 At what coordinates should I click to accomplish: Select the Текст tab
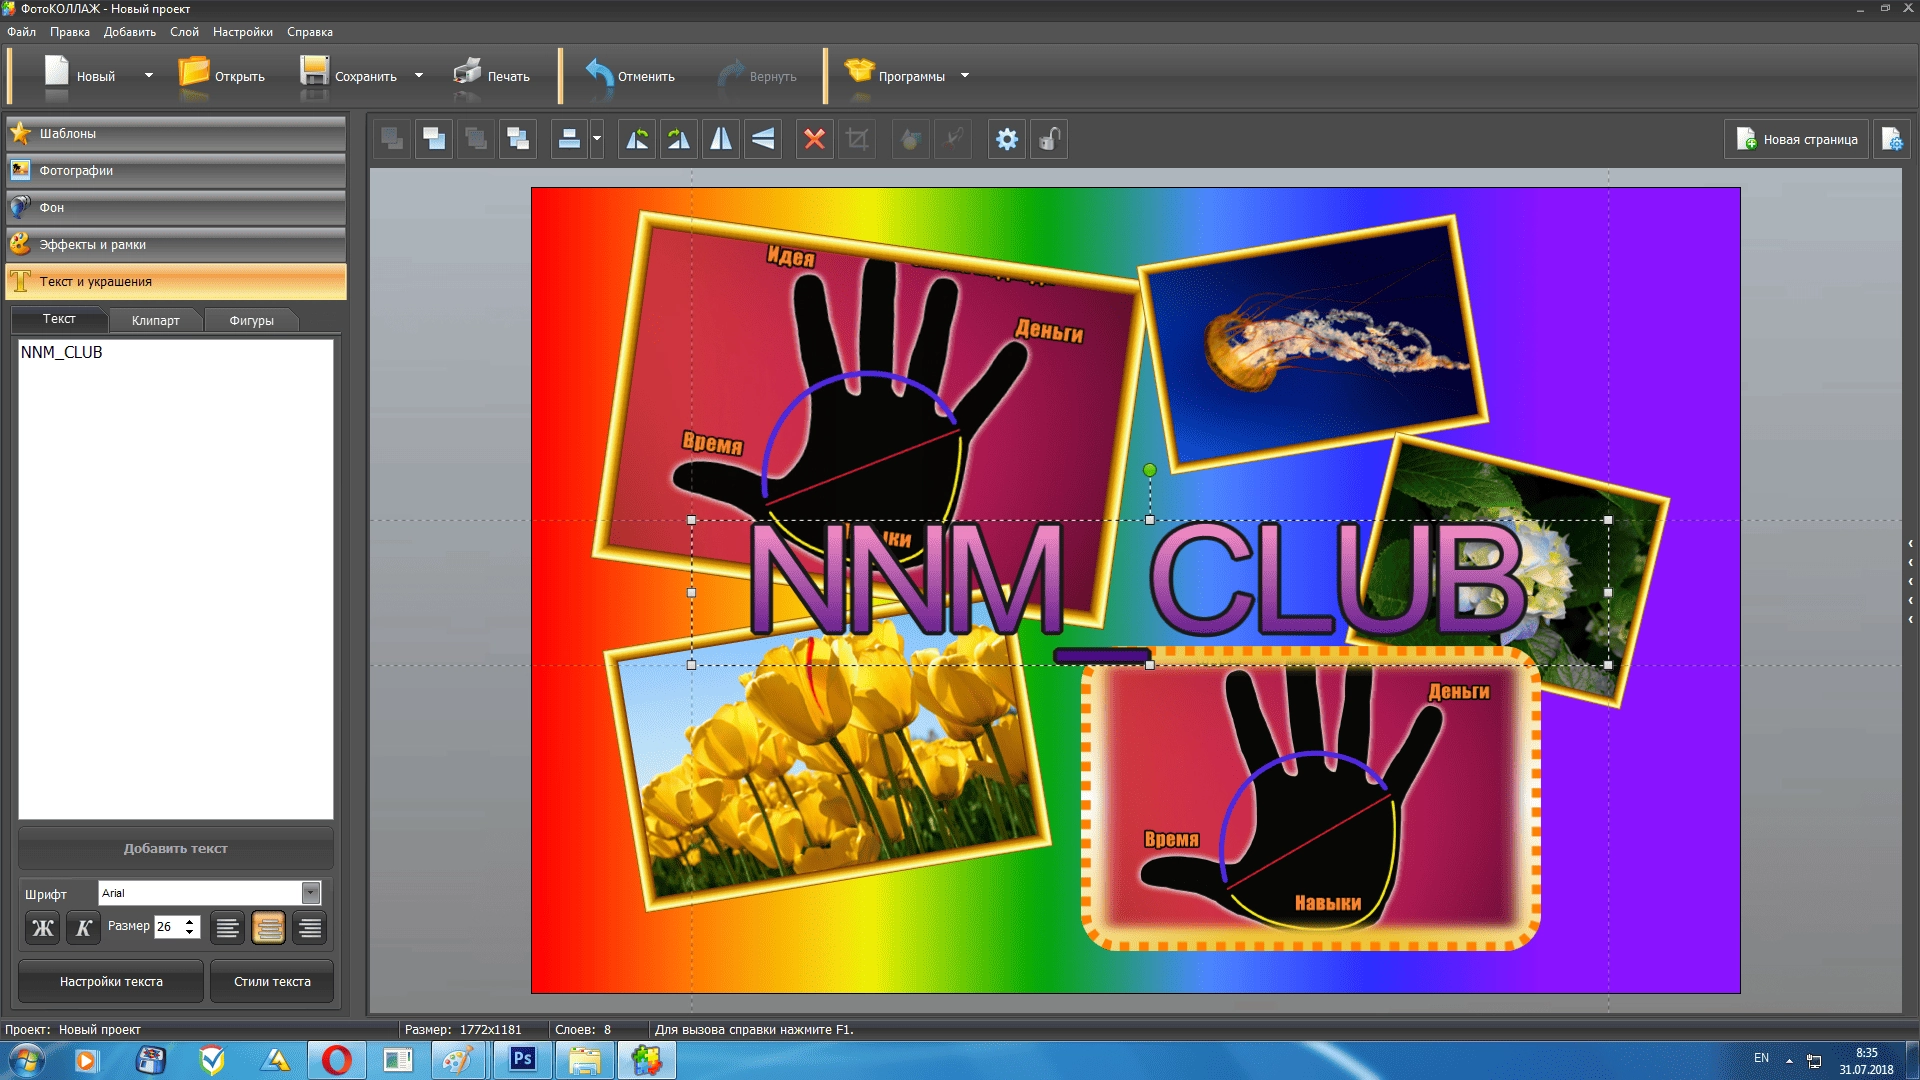59,319
